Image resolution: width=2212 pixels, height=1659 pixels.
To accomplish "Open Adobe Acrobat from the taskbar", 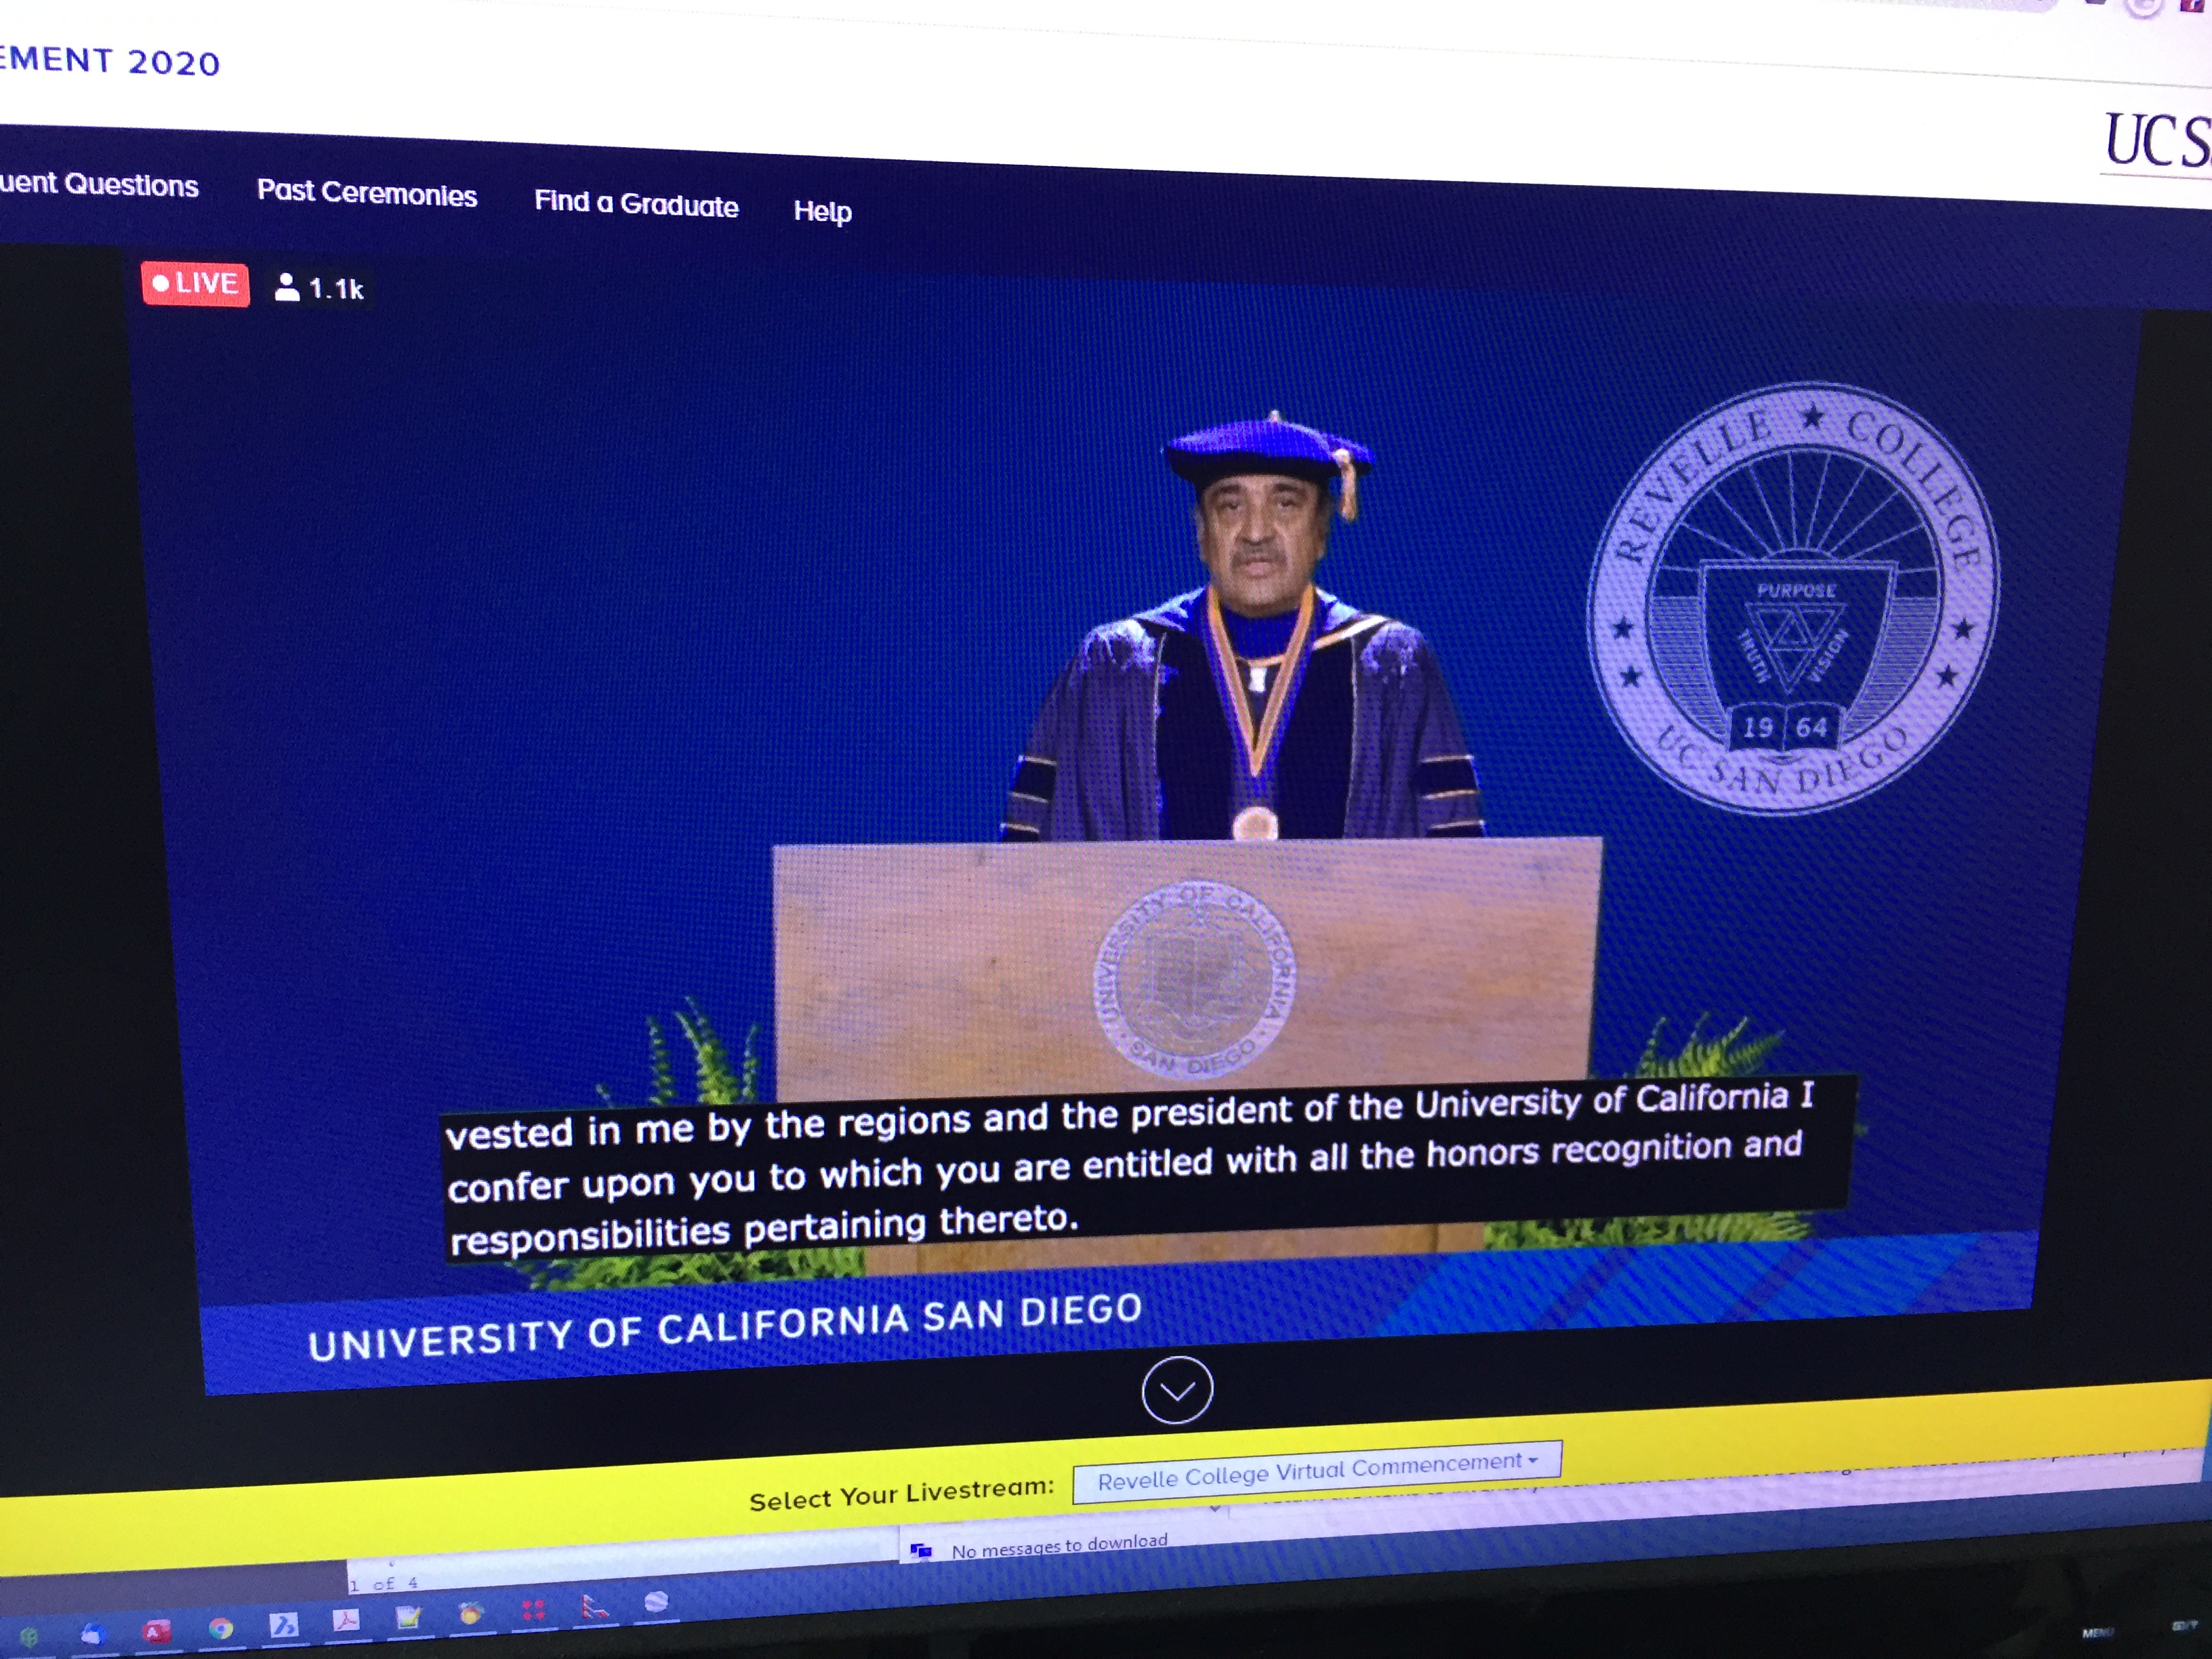I will point(346,1619).
